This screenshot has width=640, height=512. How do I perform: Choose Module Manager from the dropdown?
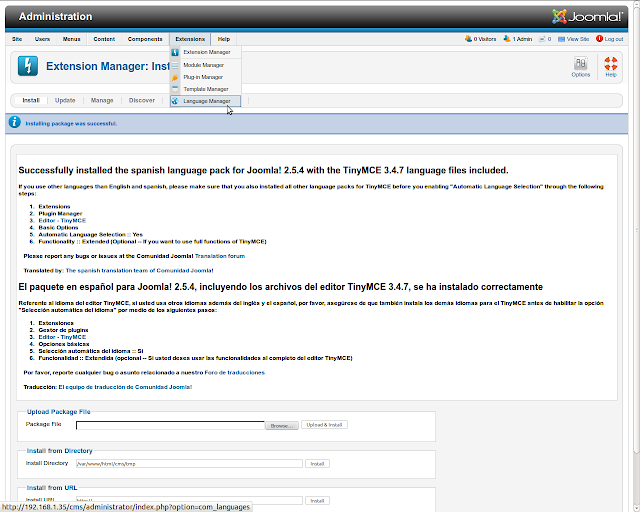[206, 65]
